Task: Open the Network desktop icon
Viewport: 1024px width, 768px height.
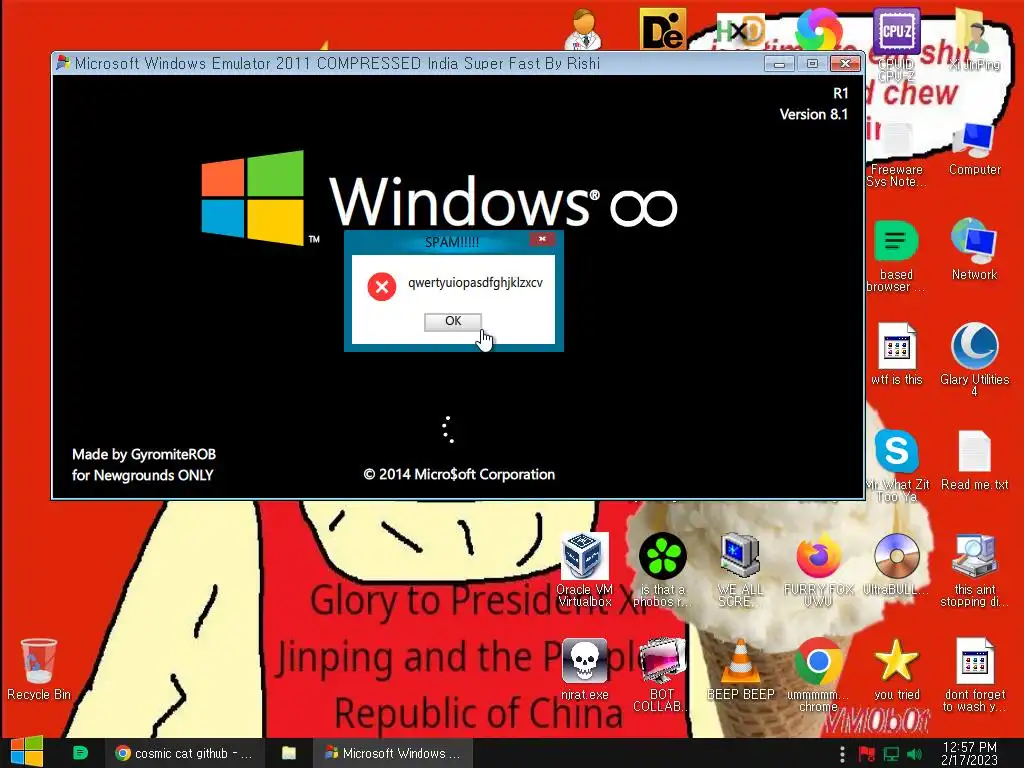Action: 974,249
